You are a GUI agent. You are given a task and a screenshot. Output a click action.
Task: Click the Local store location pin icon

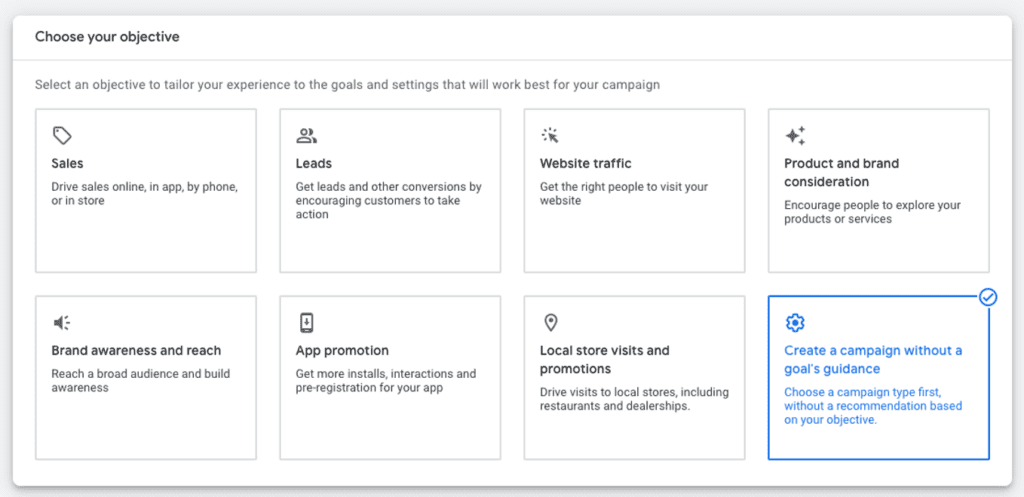click(550, 323)
